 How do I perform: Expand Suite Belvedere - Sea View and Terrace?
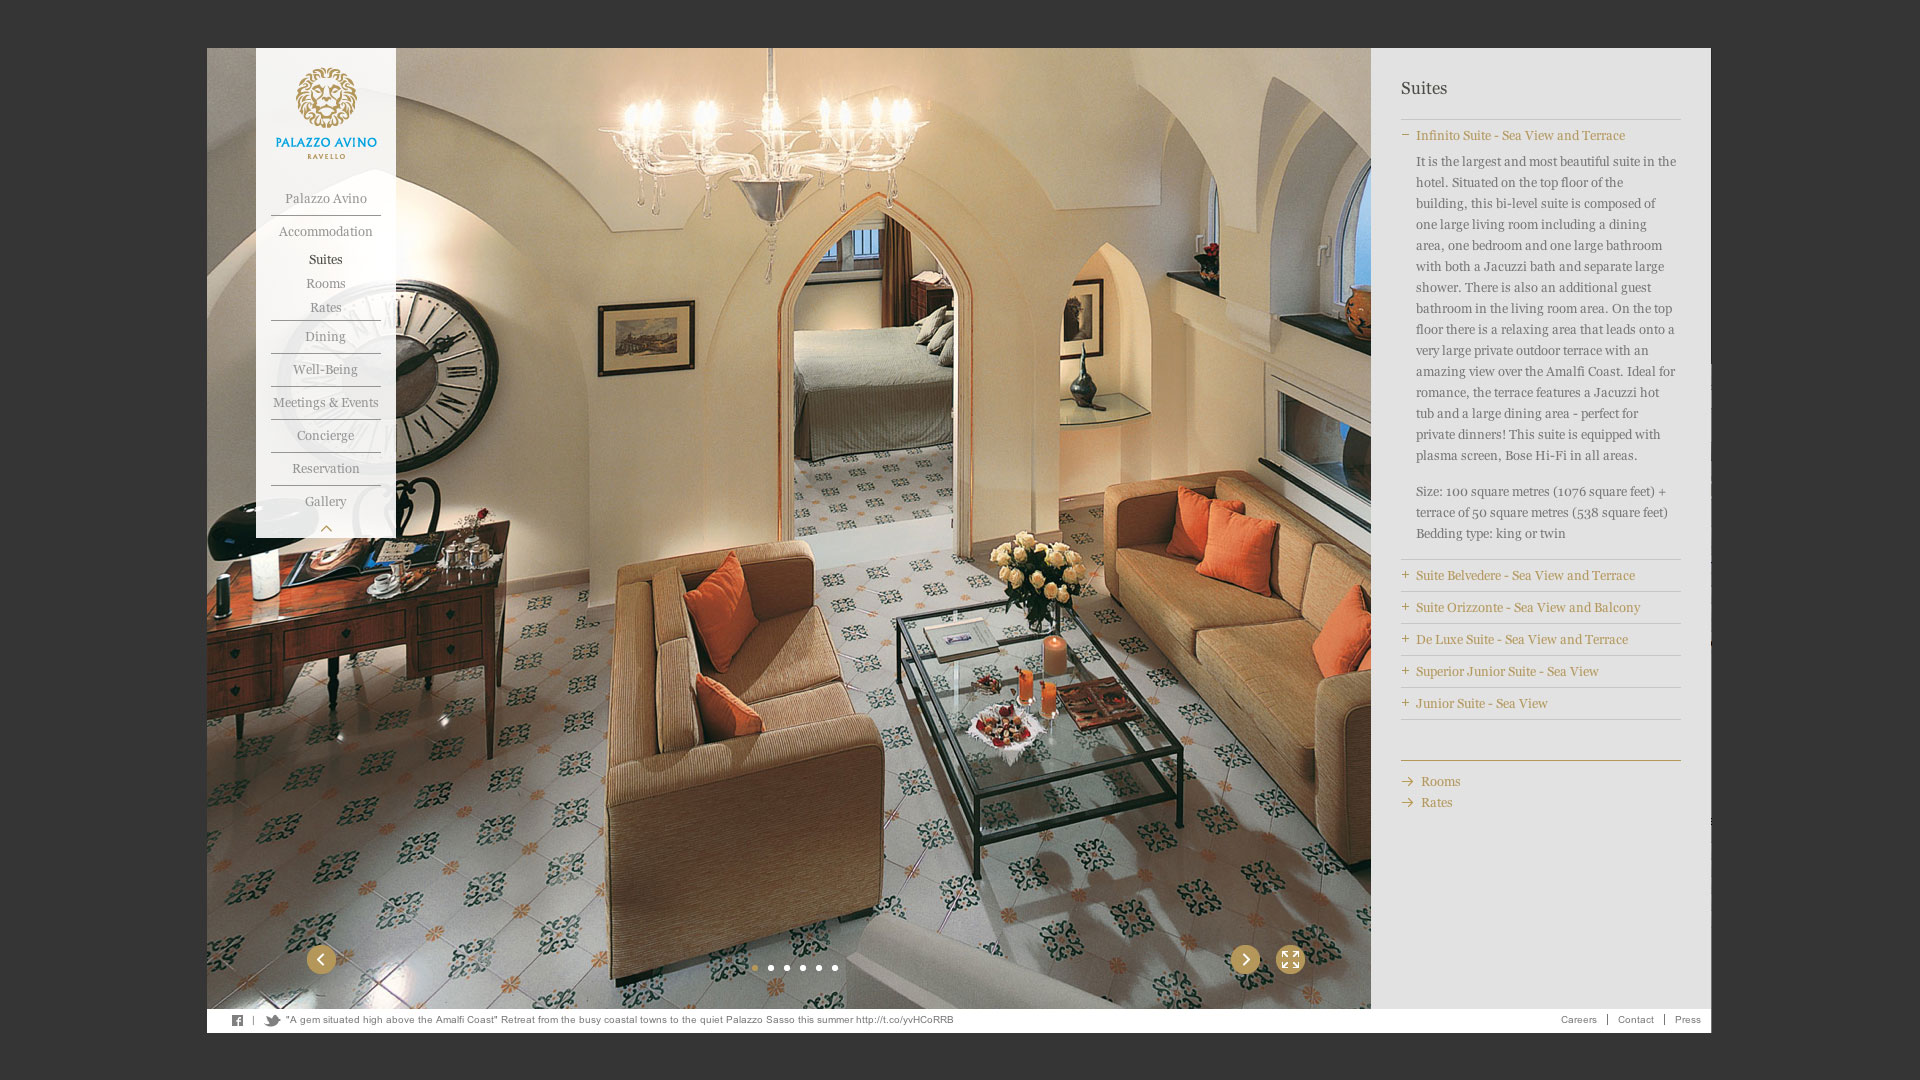tap(1524, 576)
